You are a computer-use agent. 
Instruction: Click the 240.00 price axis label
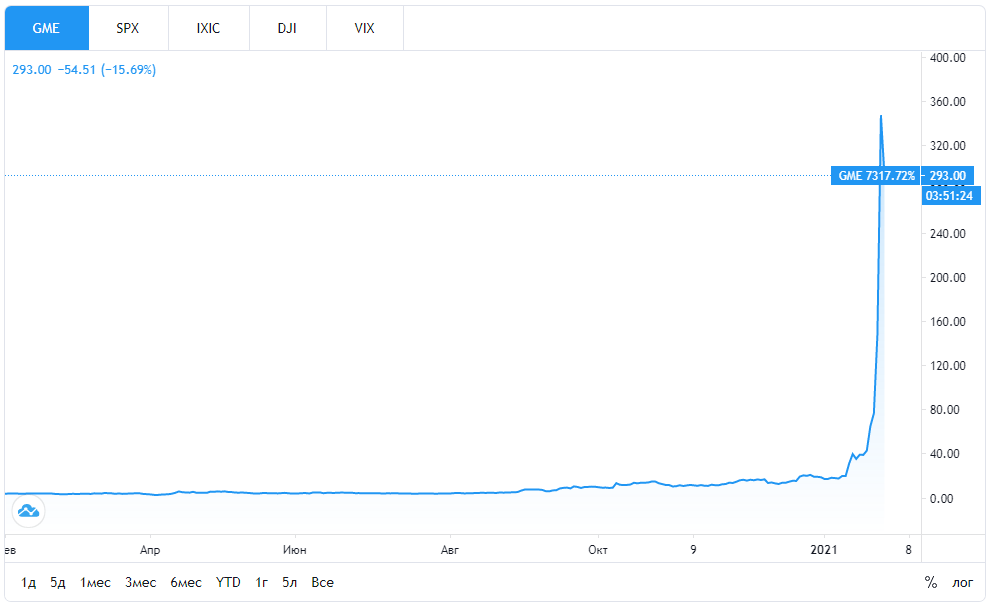pos(948,234)
